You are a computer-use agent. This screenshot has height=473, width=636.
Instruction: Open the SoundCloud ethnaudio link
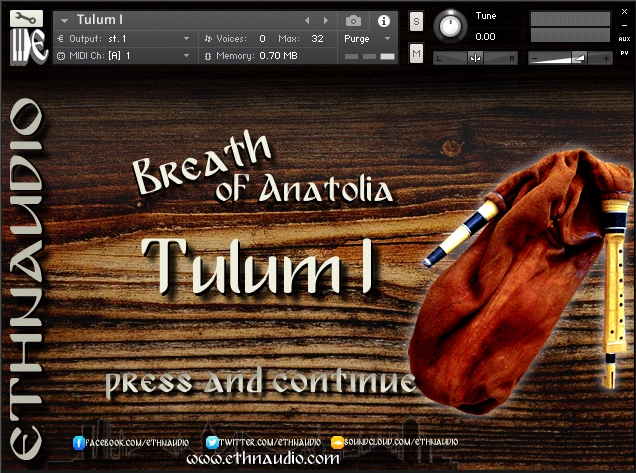click(x=401, y=442)
